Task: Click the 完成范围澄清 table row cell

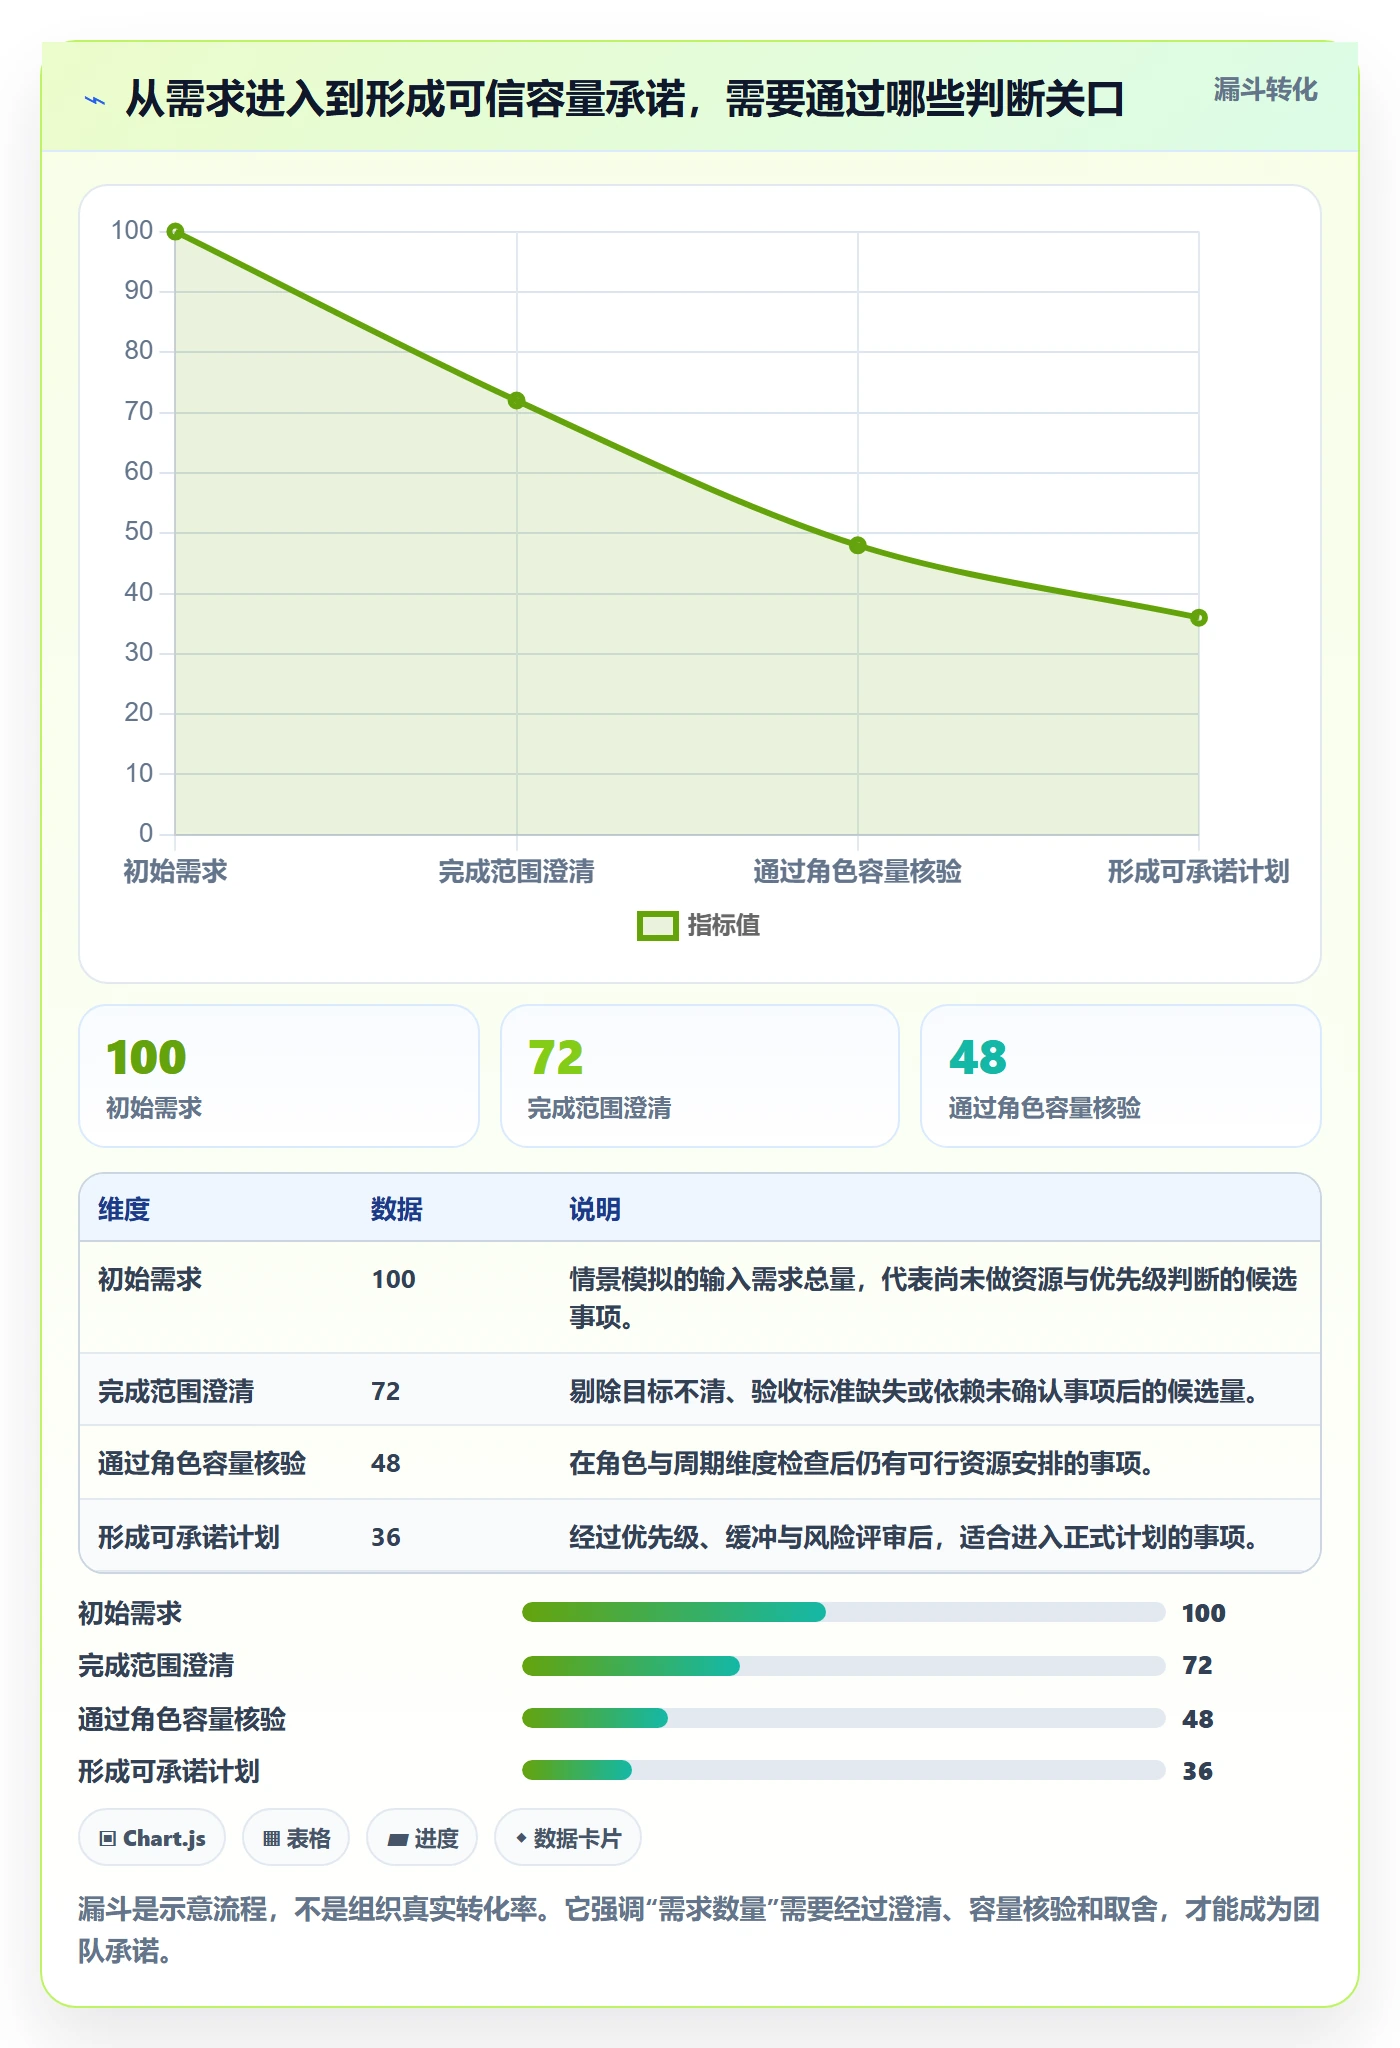Action: (176, 1391)
